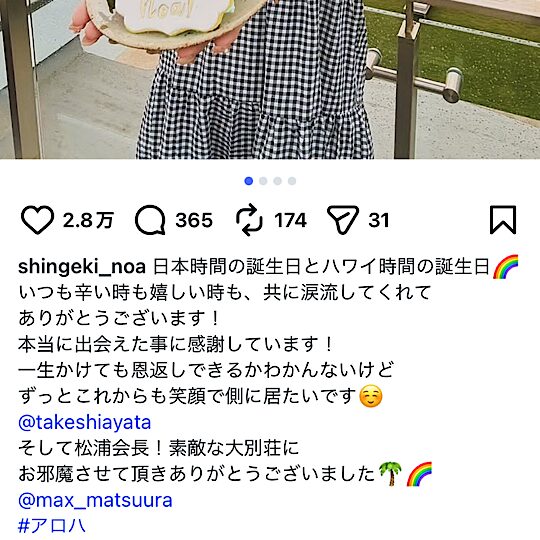Tap the heart icon to like the post
This screenshot has height=540, width=540.
click(x=38, y=220)
